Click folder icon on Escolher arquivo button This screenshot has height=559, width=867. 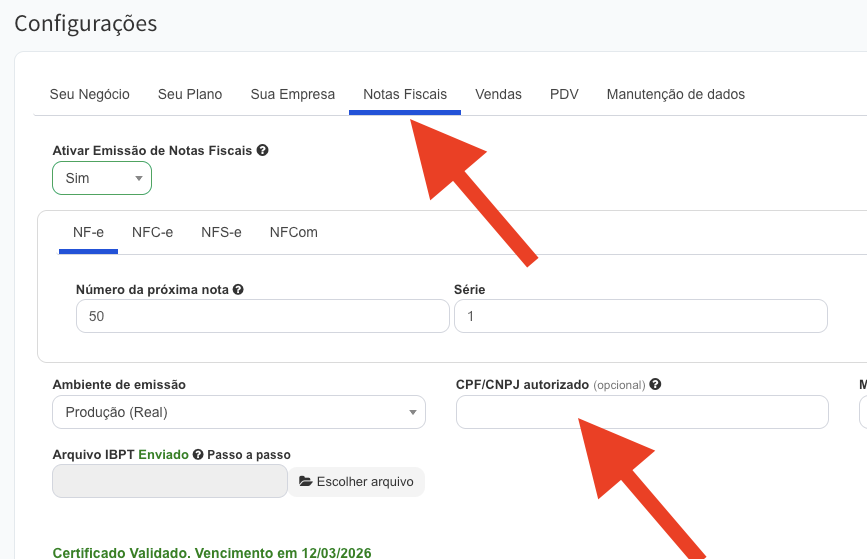[305, 482]
